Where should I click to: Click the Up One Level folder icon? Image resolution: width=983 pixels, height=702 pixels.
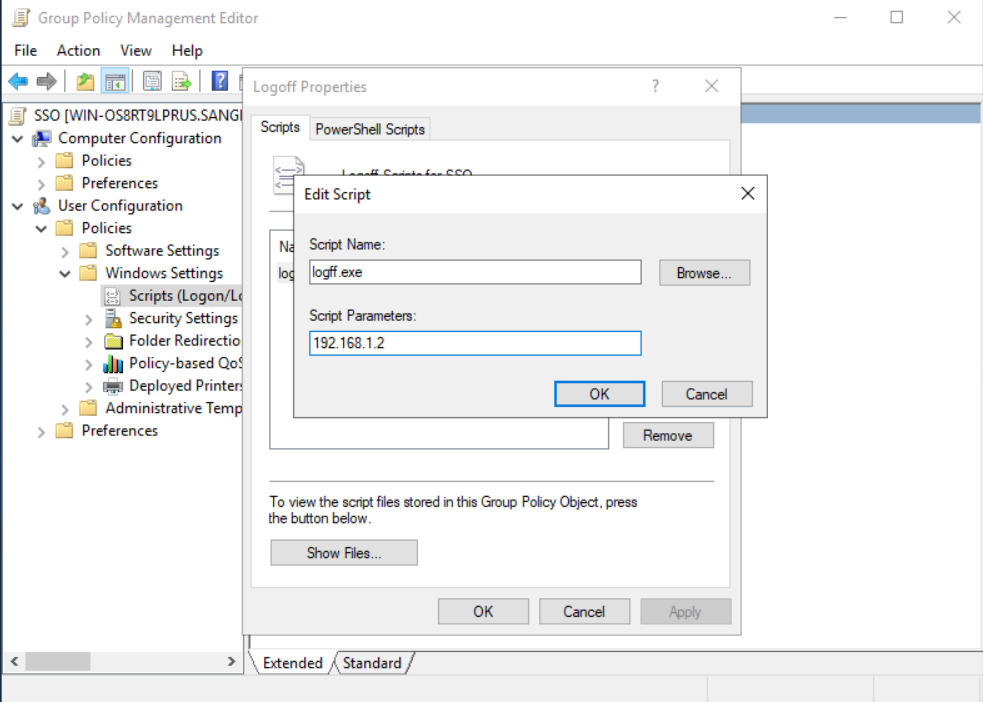pyautogui.click(x=85, y=81)
